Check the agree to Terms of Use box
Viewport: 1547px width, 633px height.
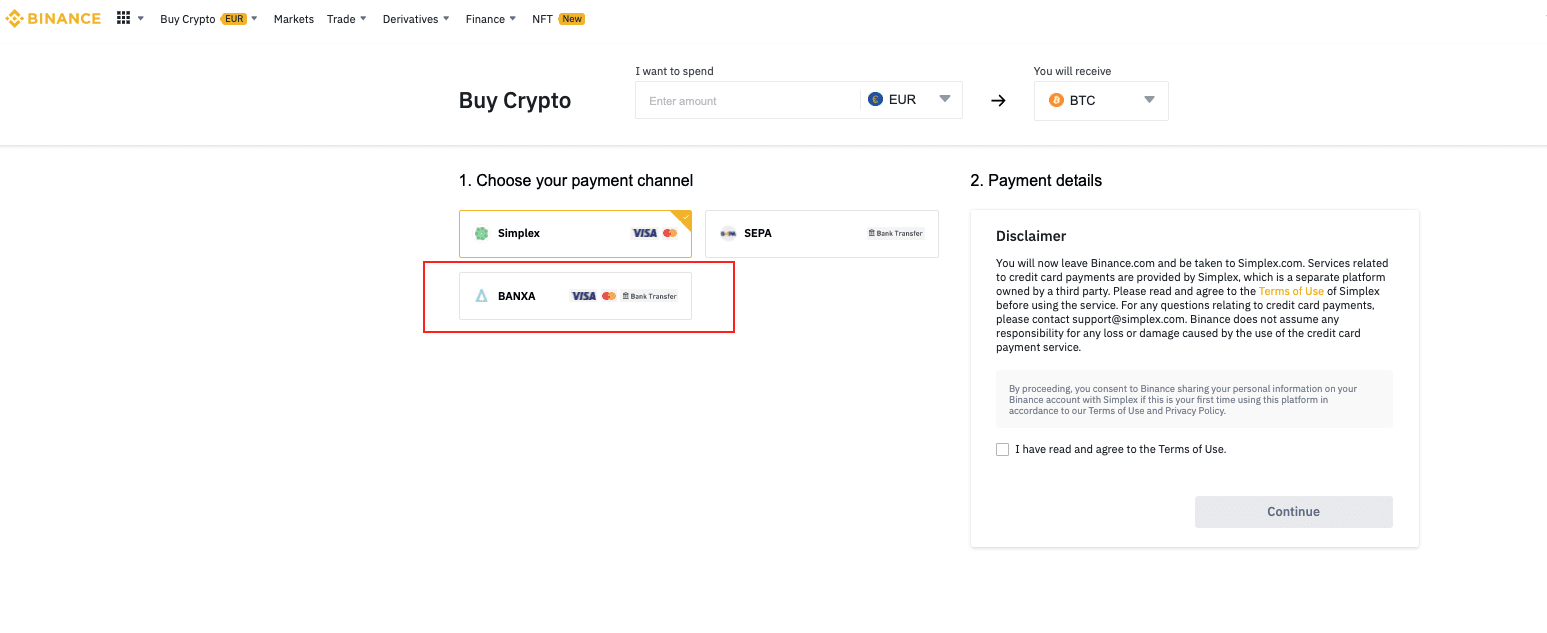click(x=1002, y=449)
